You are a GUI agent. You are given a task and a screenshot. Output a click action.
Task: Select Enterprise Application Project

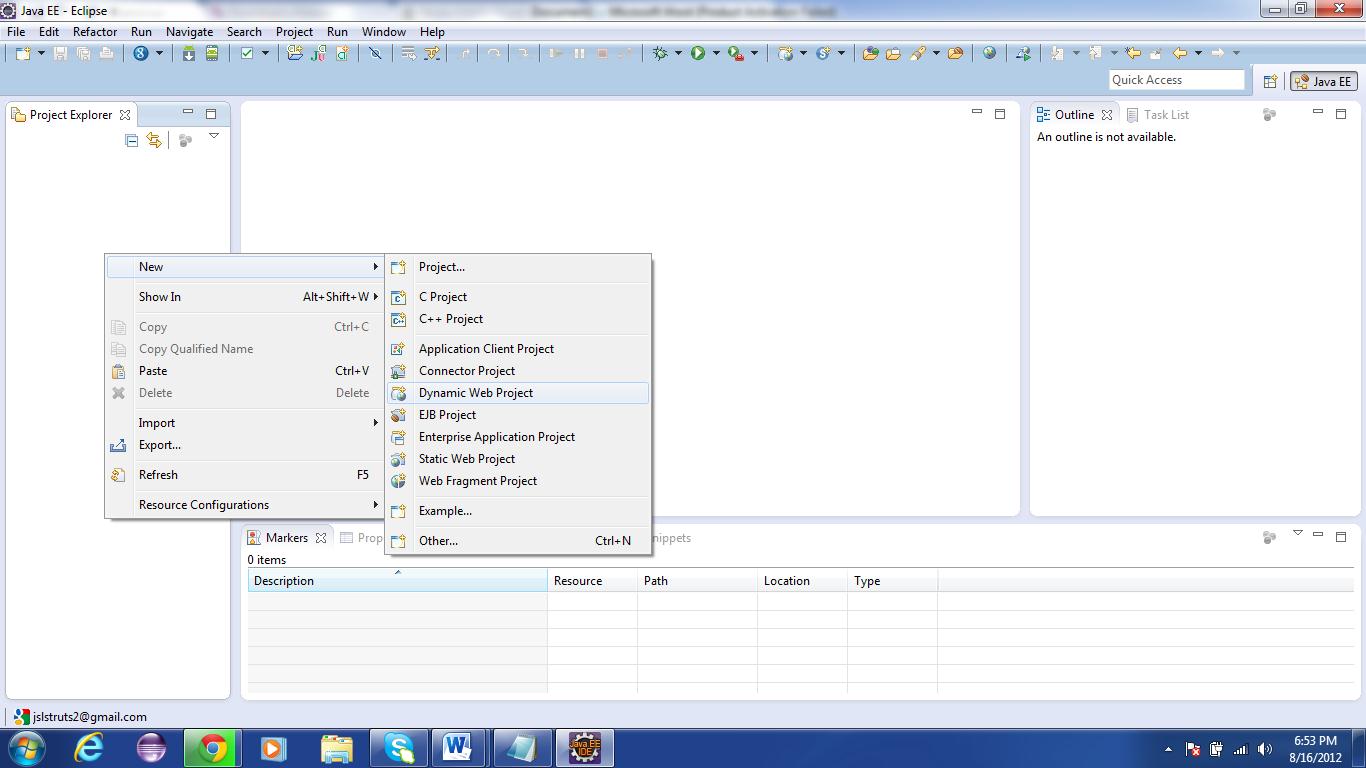pos(518,437)
